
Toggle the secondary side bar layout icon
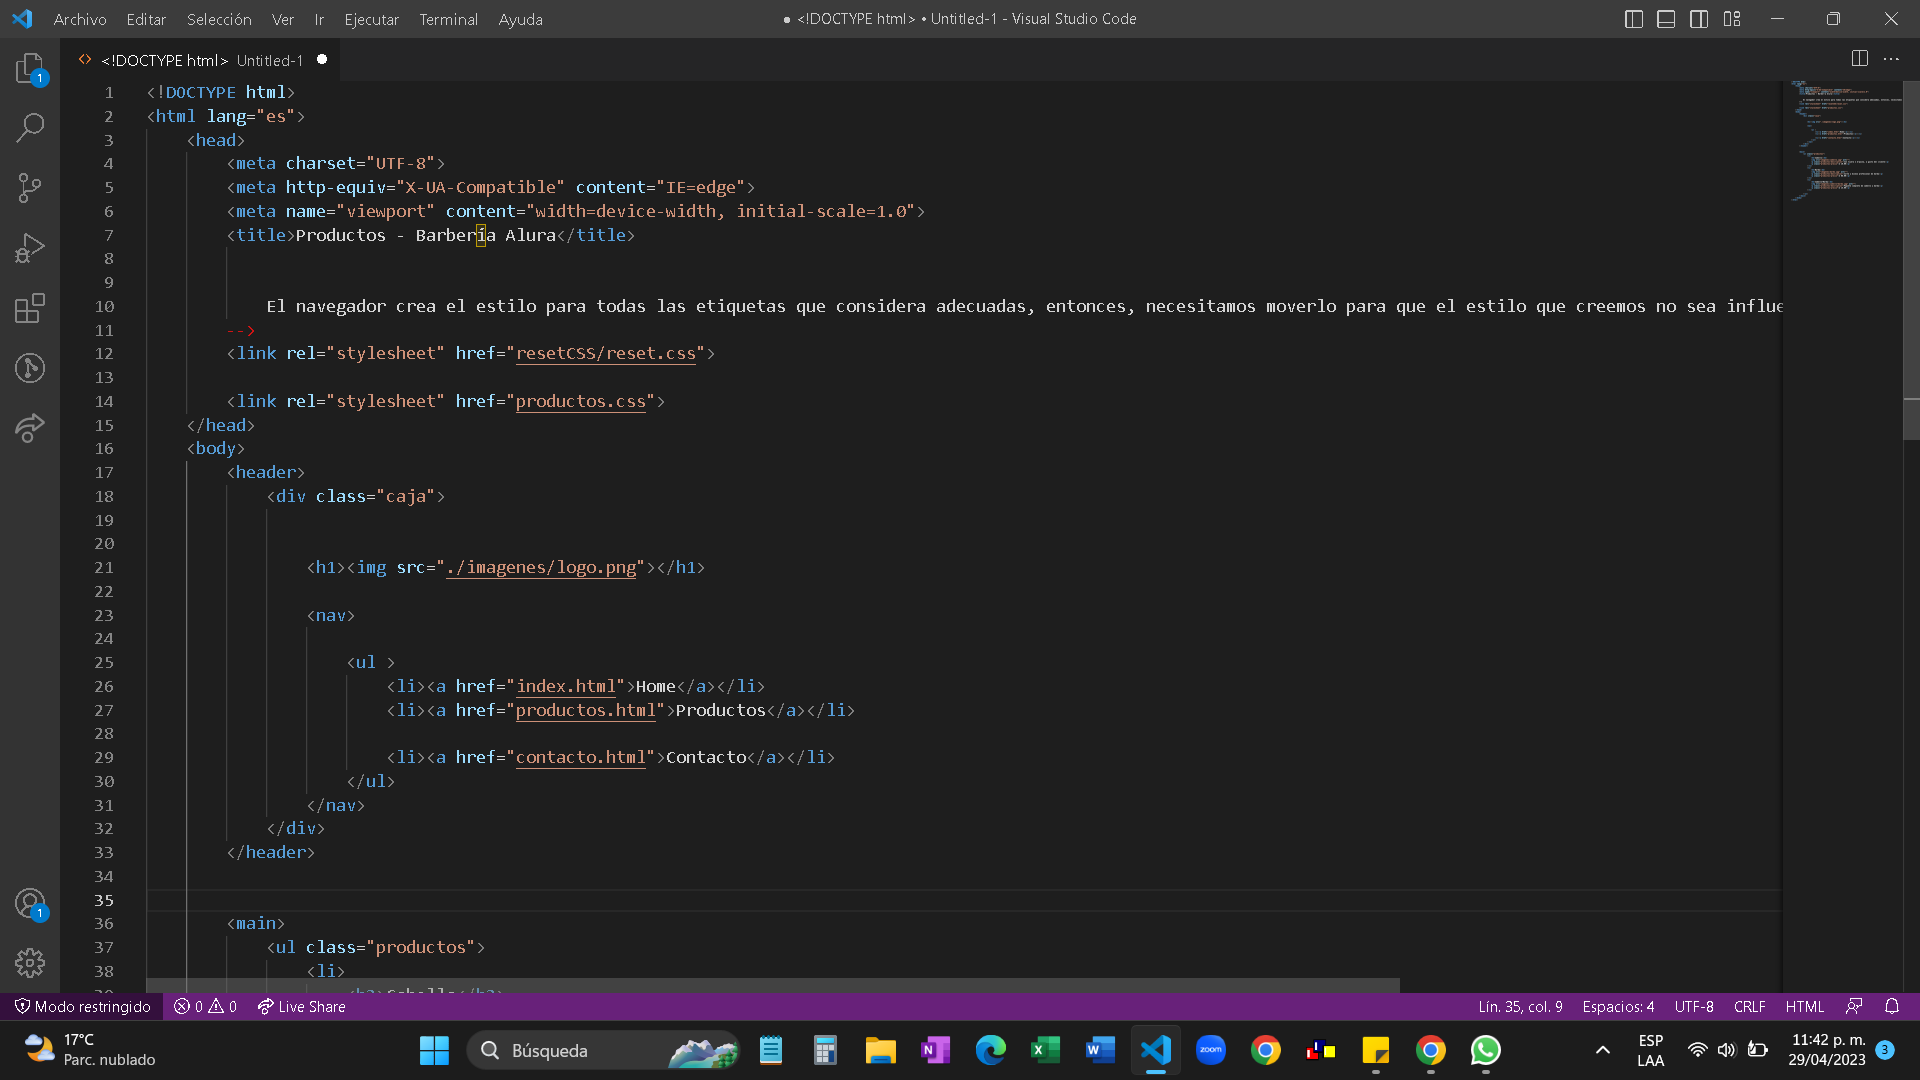(1699, 19)
